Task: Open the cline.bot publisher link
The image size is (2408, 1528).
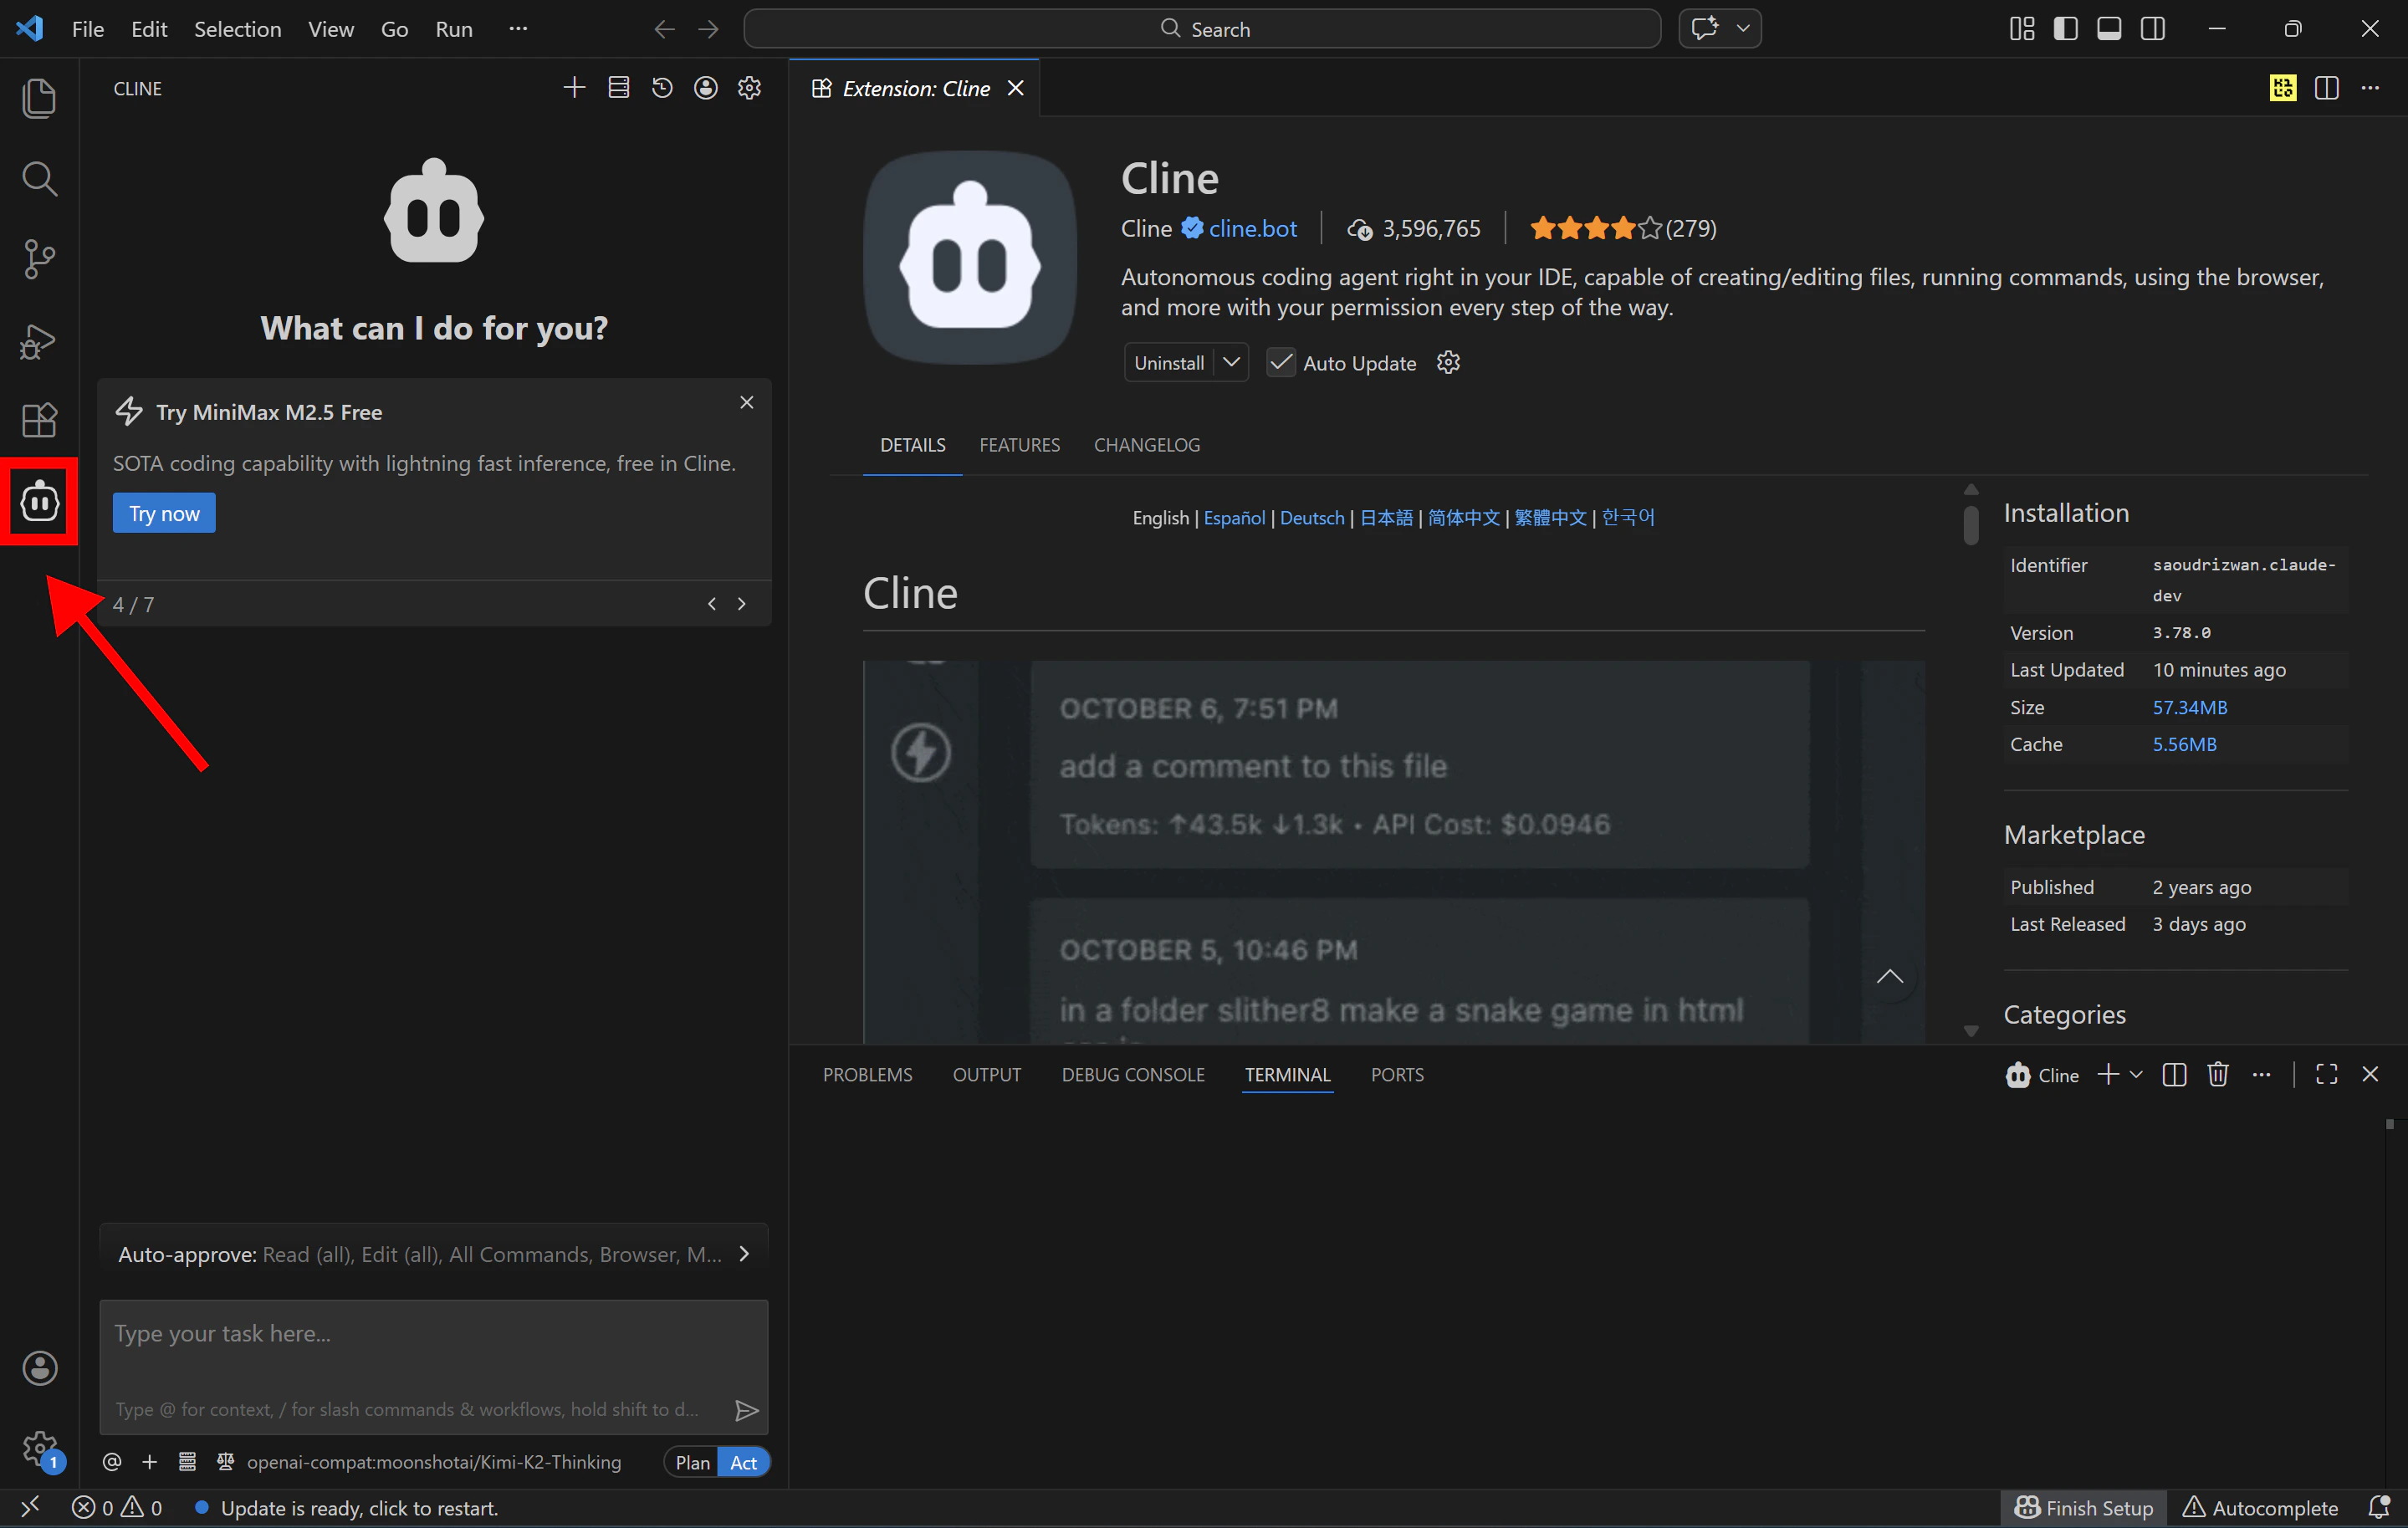Action: pyautogui.click(x=1252, y=228)
